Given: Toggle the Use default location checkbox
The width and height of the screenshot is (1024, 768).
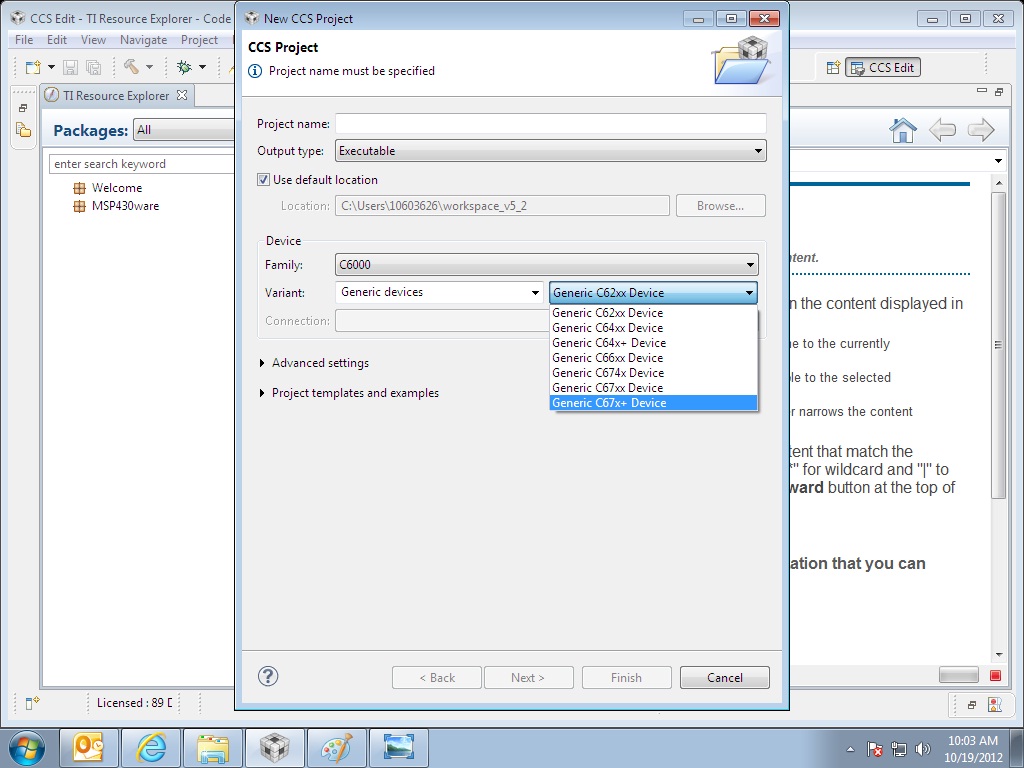Looking at the screenshot, I should (263, 180).
